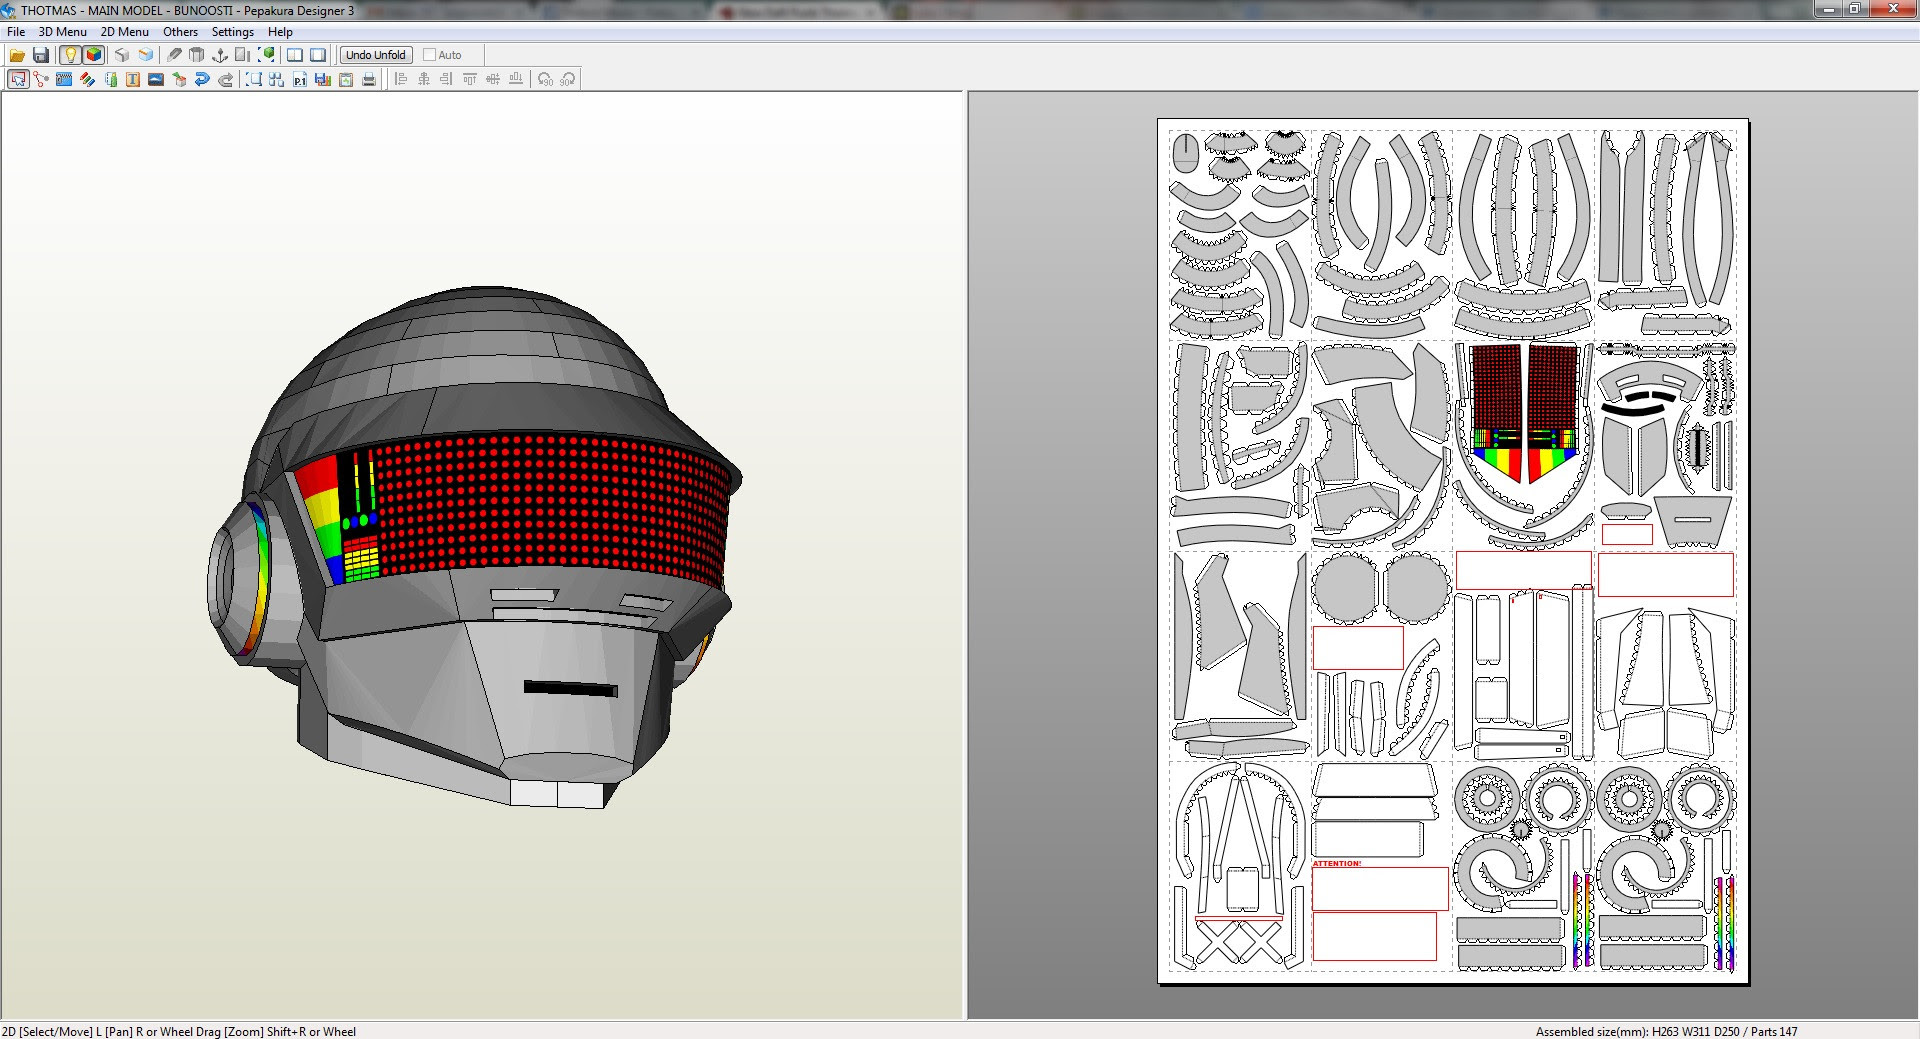Open the Settings menu
Viewport: 1920px width, 1039px height.
pyautogui.click(x=233, y=32)
